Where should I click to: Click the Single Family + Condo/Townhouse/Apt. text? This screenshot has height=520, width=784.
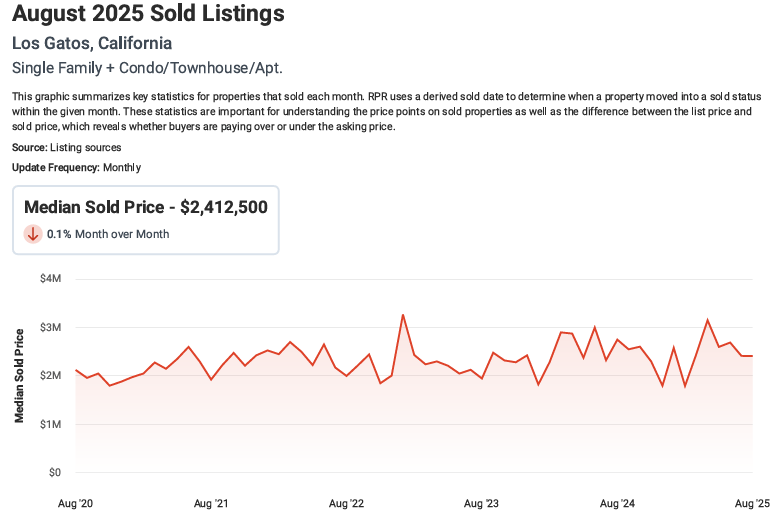[148, 68]
